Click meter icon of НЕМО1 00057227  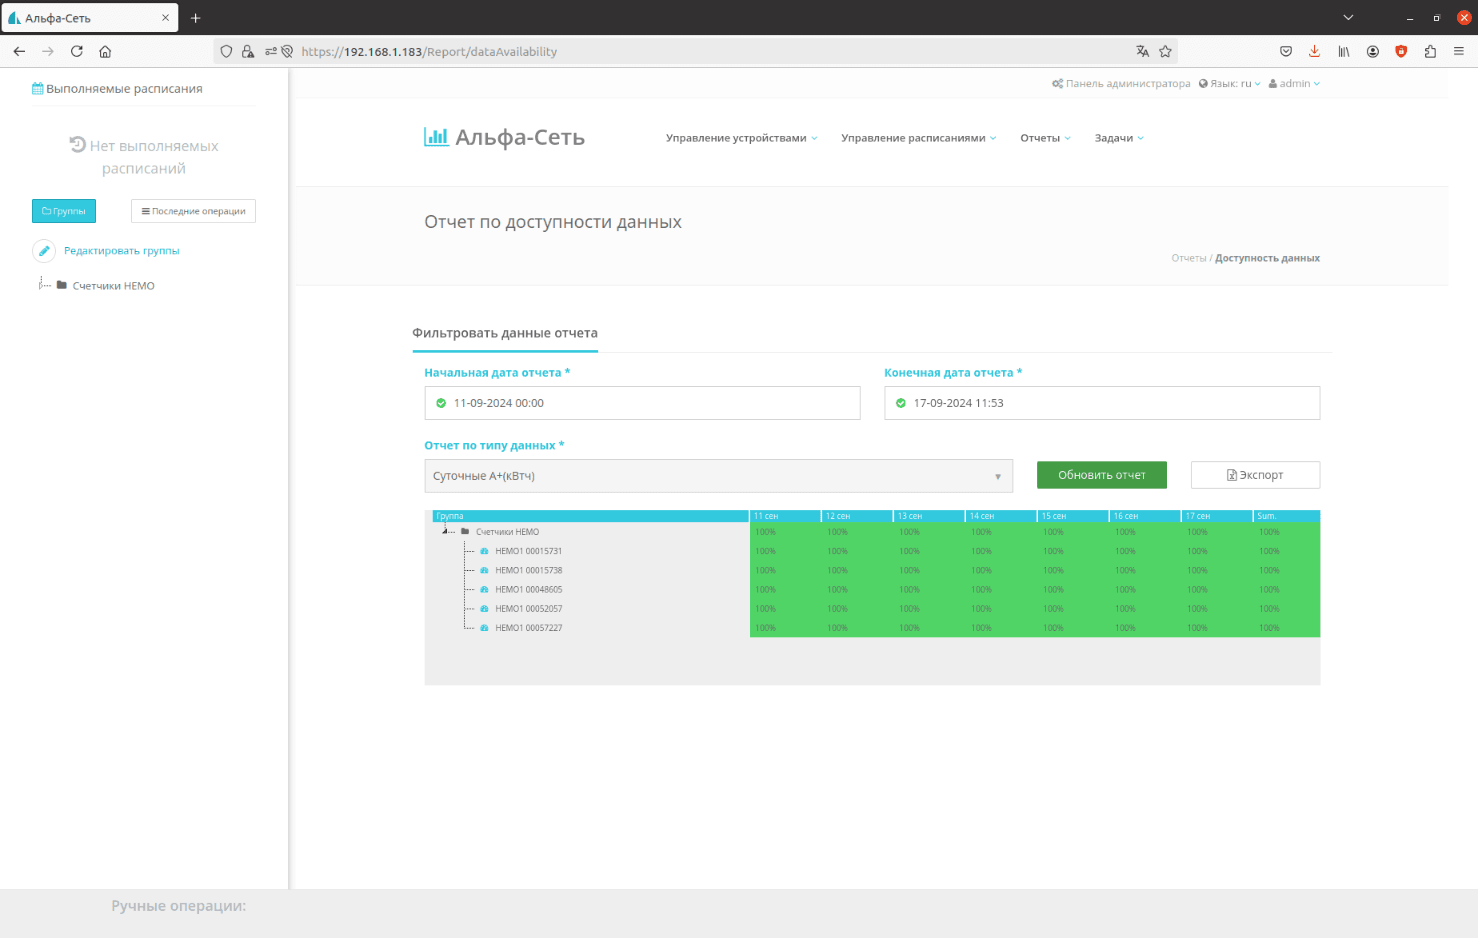click(x=485, y=628)
